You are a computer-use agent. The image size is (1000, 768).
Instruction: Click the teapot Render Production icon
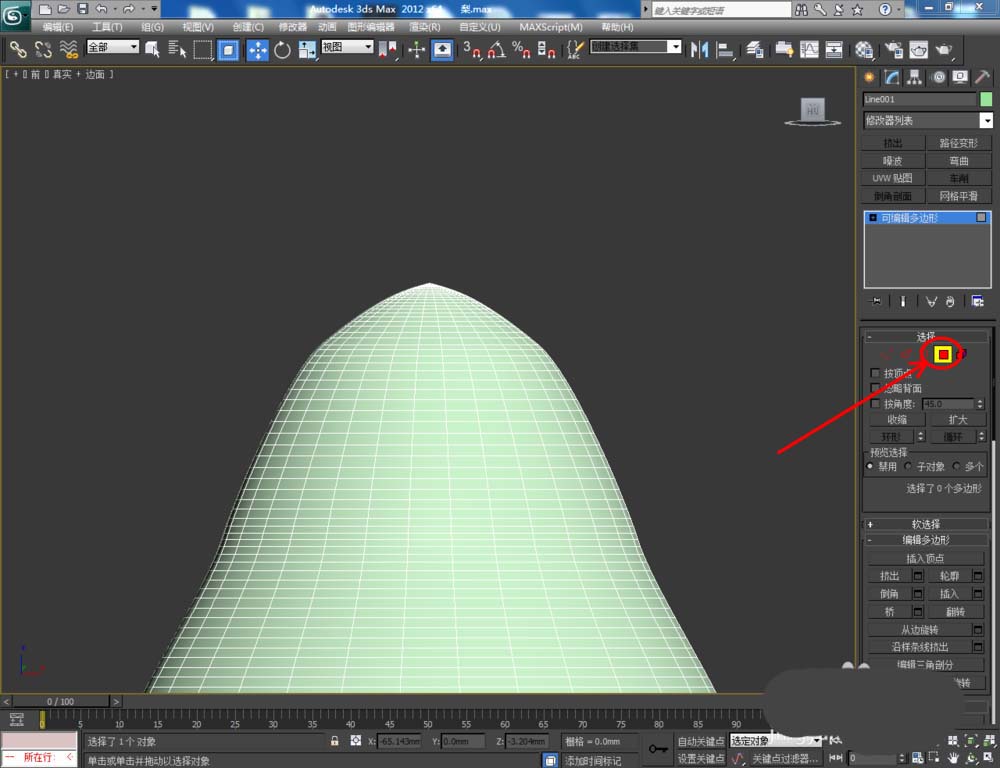(944, 49)
